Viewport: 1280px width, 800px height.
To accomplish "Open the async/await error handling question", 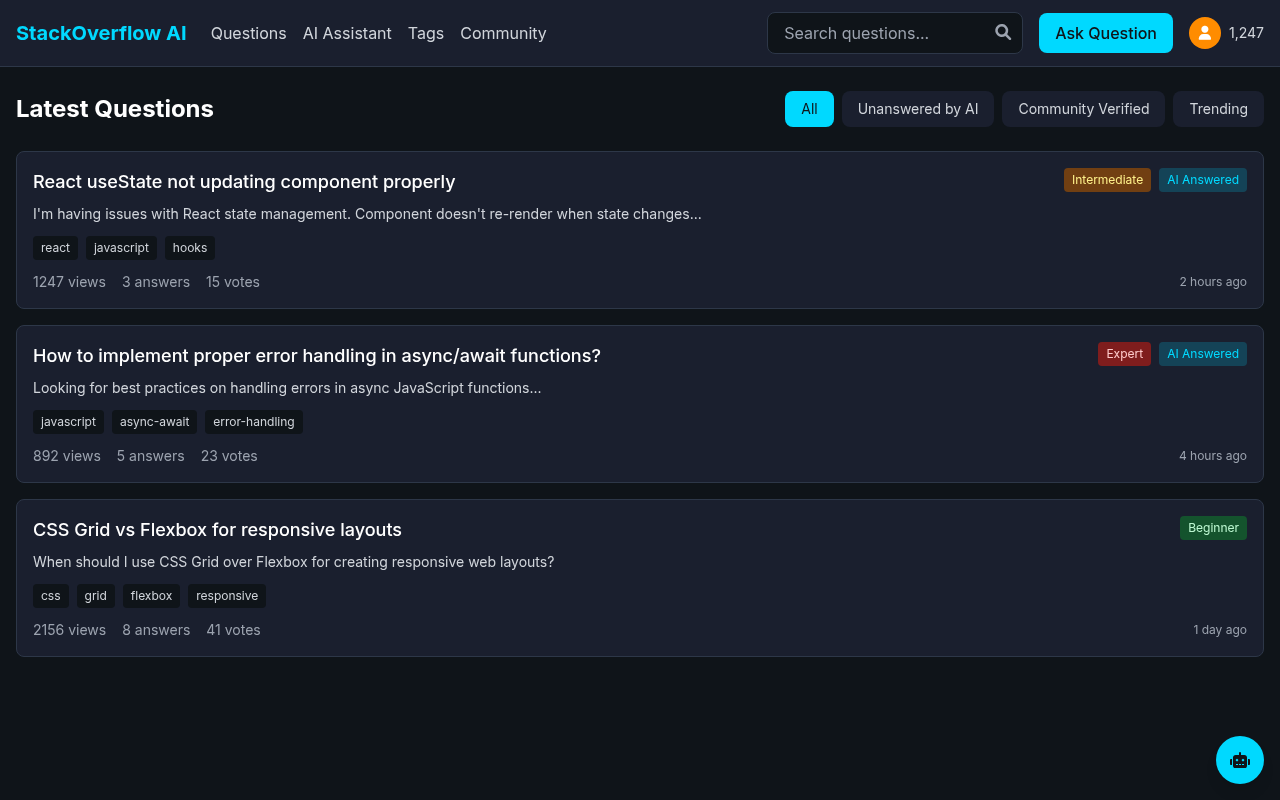I will tap(317, 355).
